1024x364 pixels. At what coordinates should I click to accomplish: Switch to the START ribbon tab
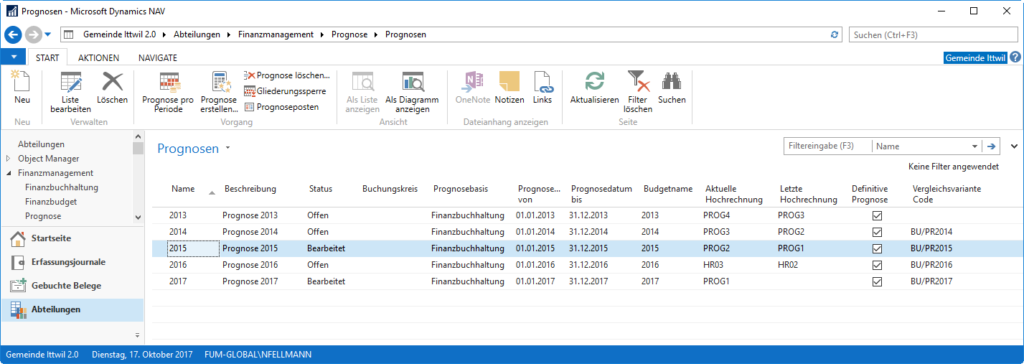point(48,58)
